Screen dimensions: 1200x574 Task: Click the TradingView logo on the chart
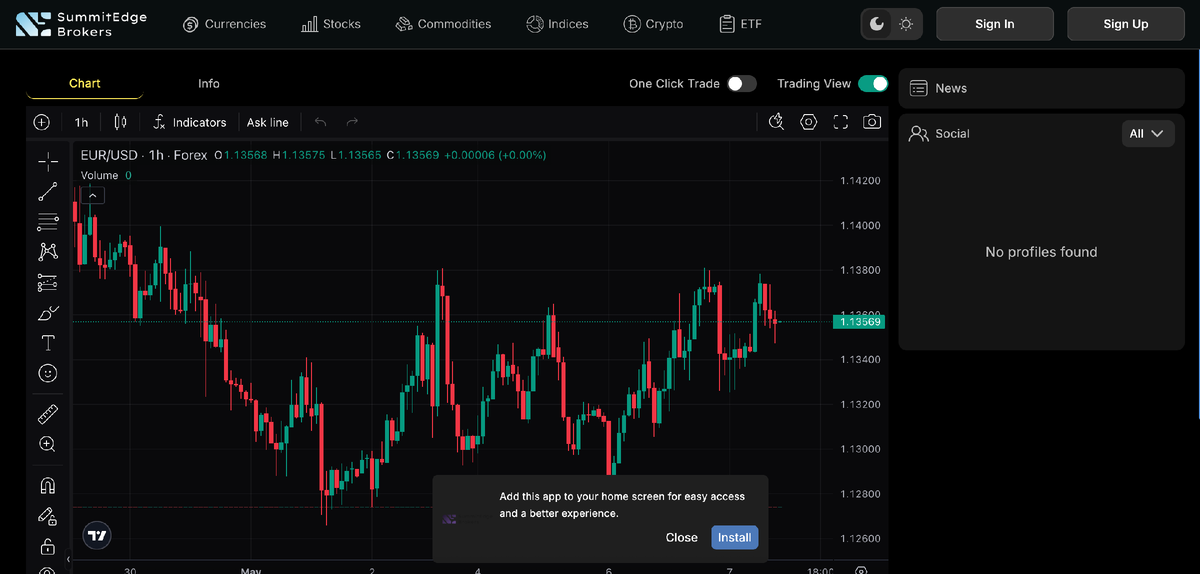coord(97,536)
